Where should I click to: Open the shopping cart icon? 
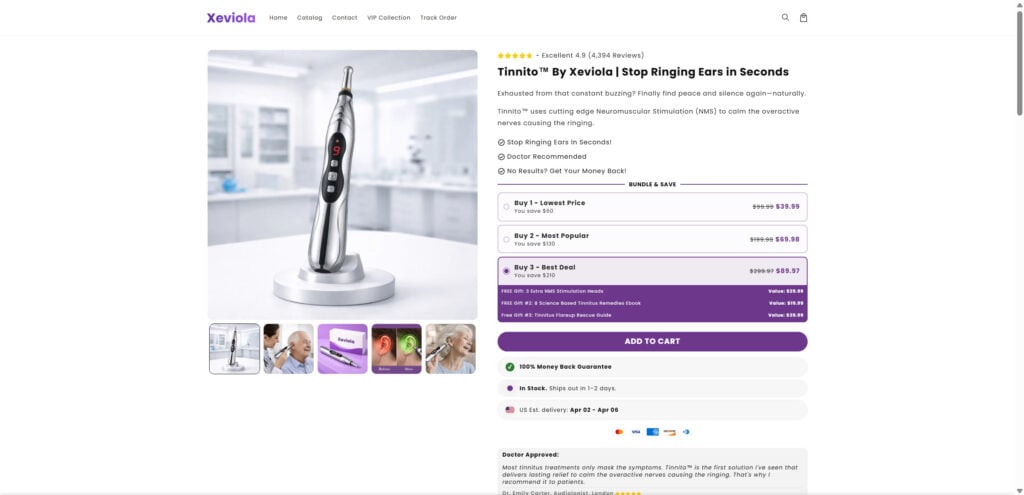coord(803,17)
